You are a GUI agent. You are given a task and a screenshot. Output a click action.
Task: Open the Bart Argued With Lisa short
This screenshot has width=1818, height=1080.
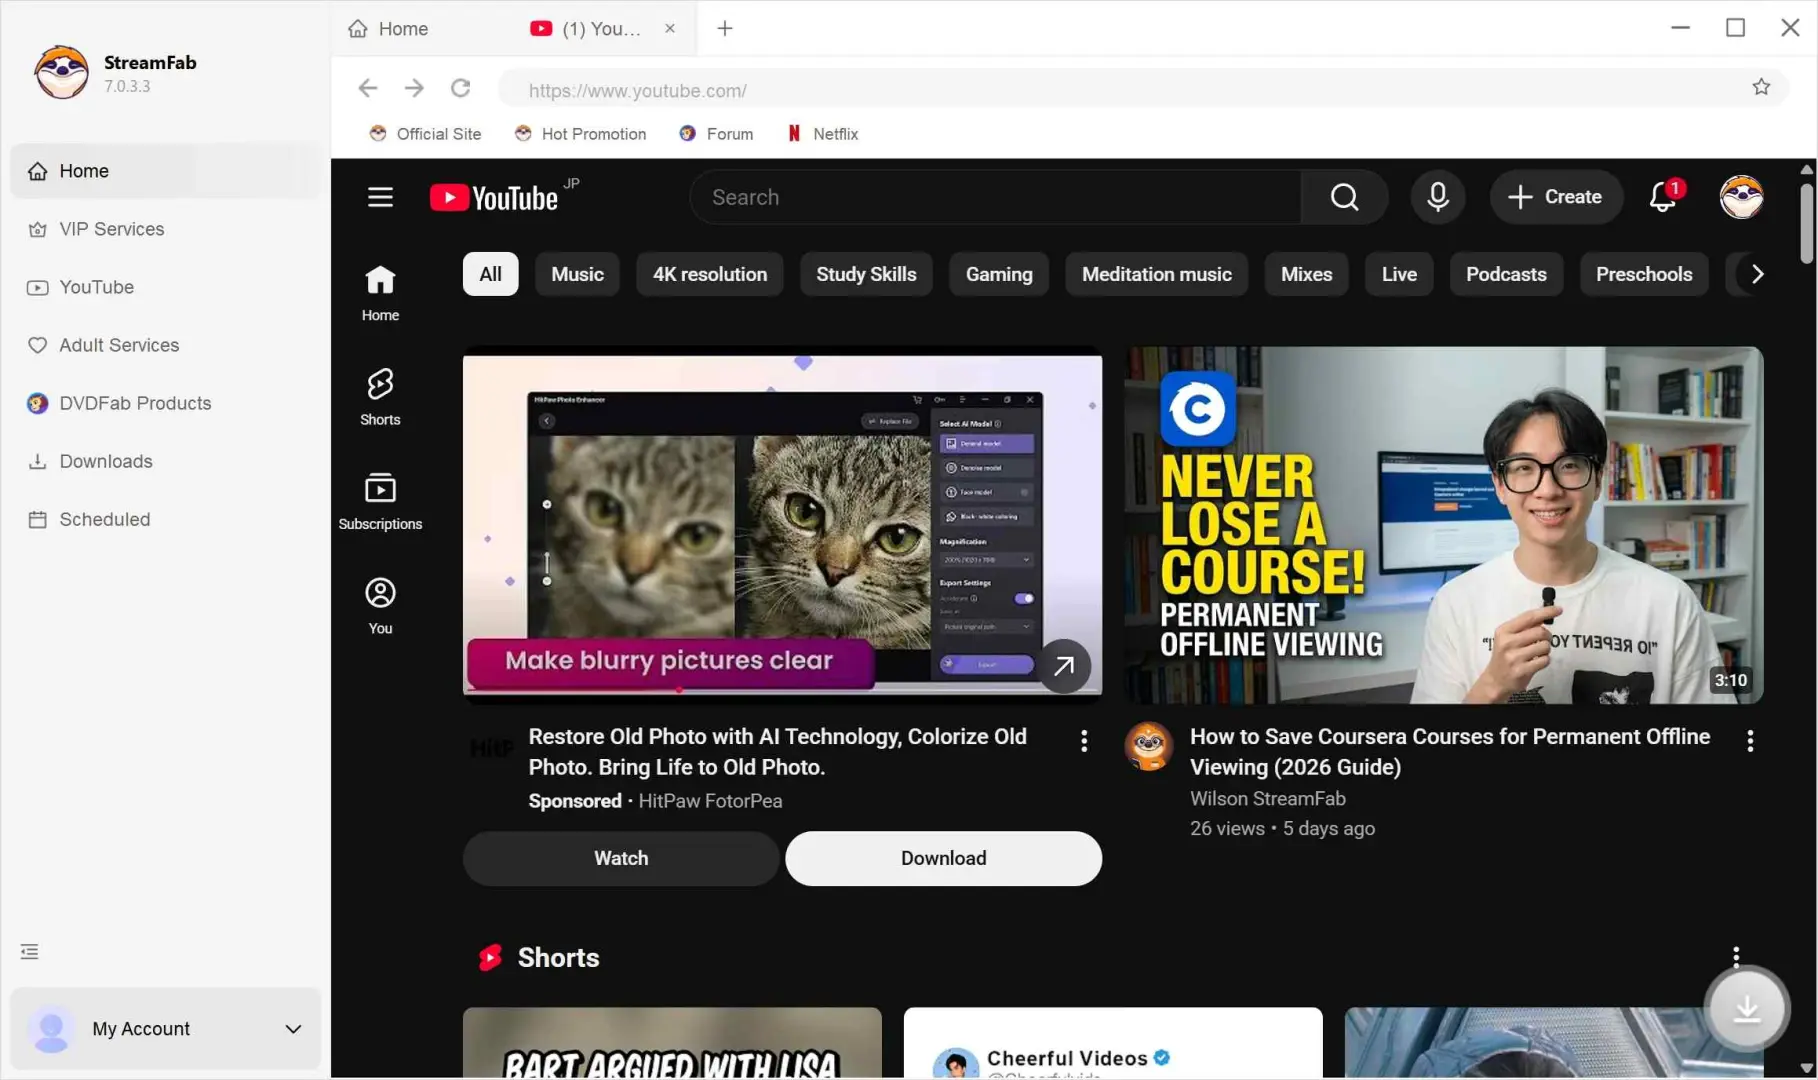point(672,1043)
